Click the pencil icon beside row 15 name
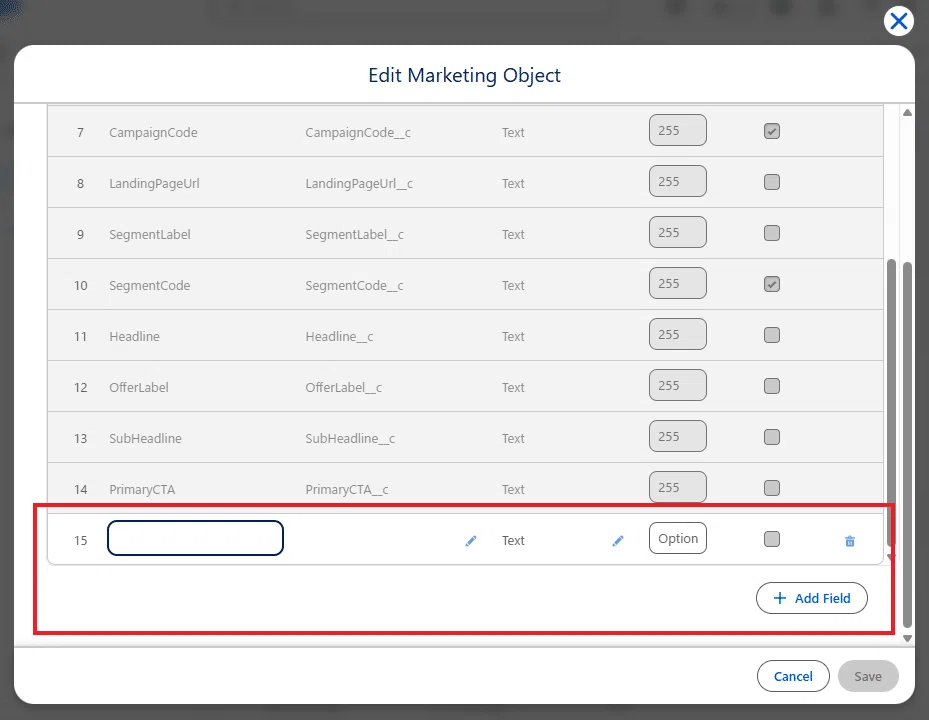The image size is (929, 720). pyautogui.click(x=471, y=540)
